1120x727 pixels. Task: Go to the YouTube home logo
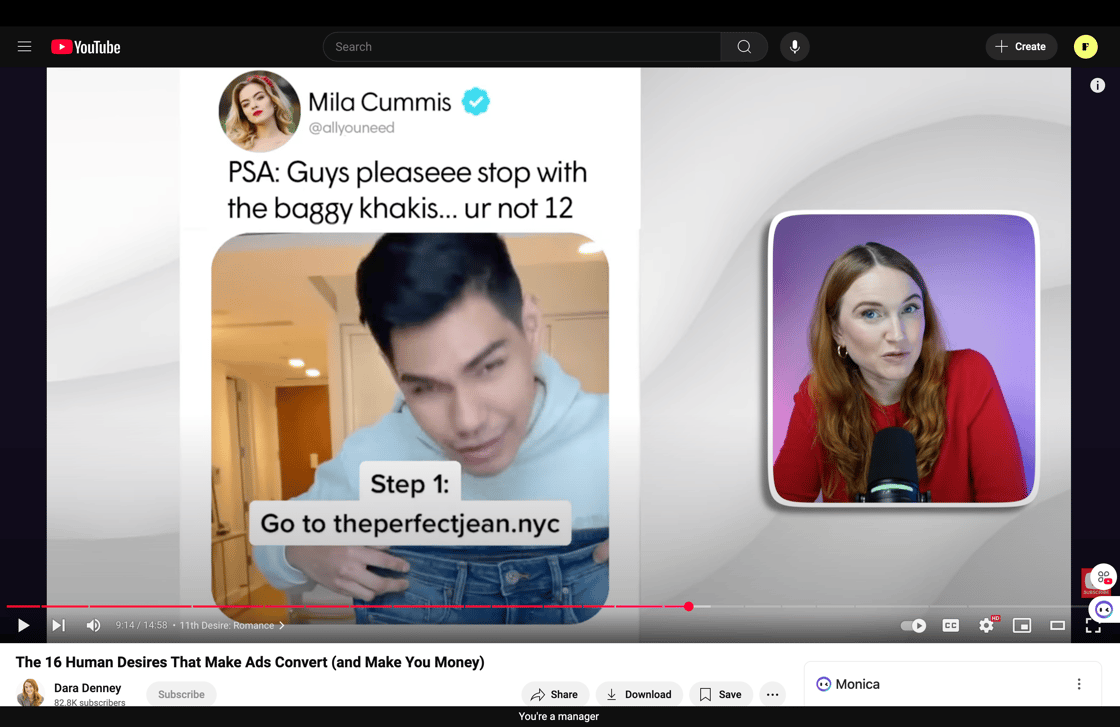click(86, 46)
